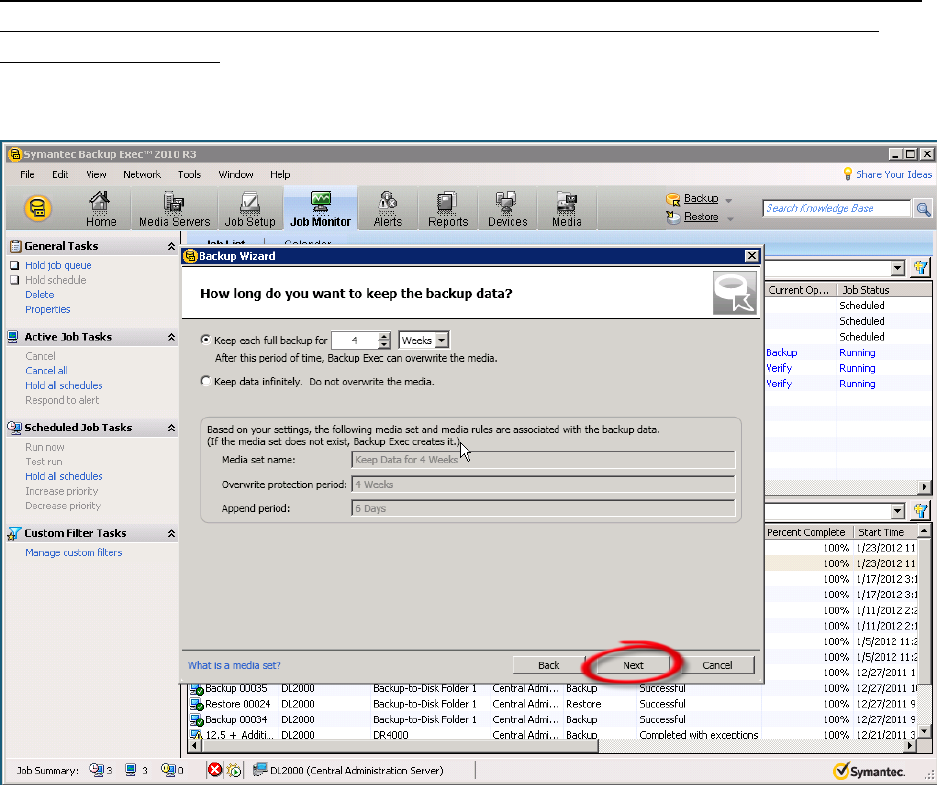Click Cancel all in Active Job Tasks
937x785 pixels.
point(46,370)
